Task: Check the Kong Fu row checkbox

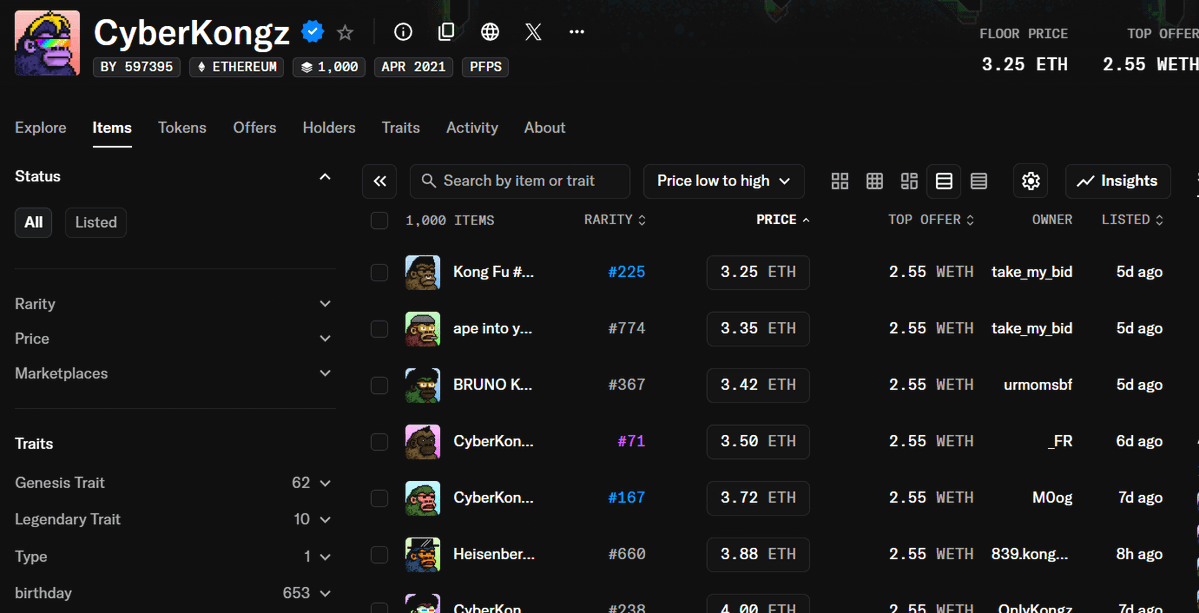Action: pos(379,272)
